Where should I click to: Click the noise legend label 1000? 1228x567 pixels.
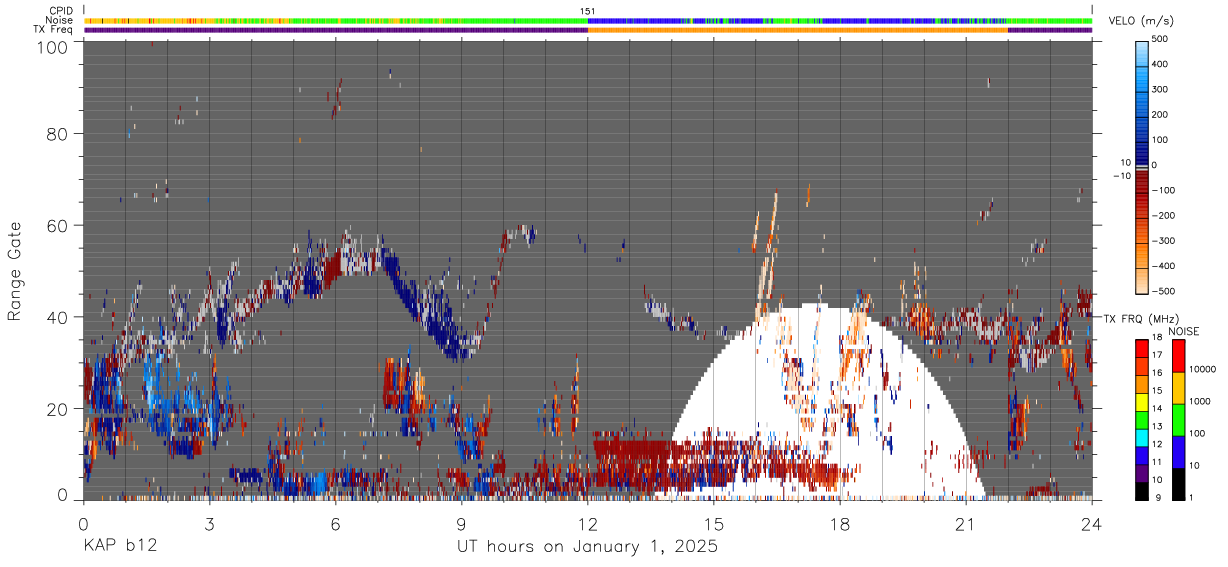(x=1201, y=401)
